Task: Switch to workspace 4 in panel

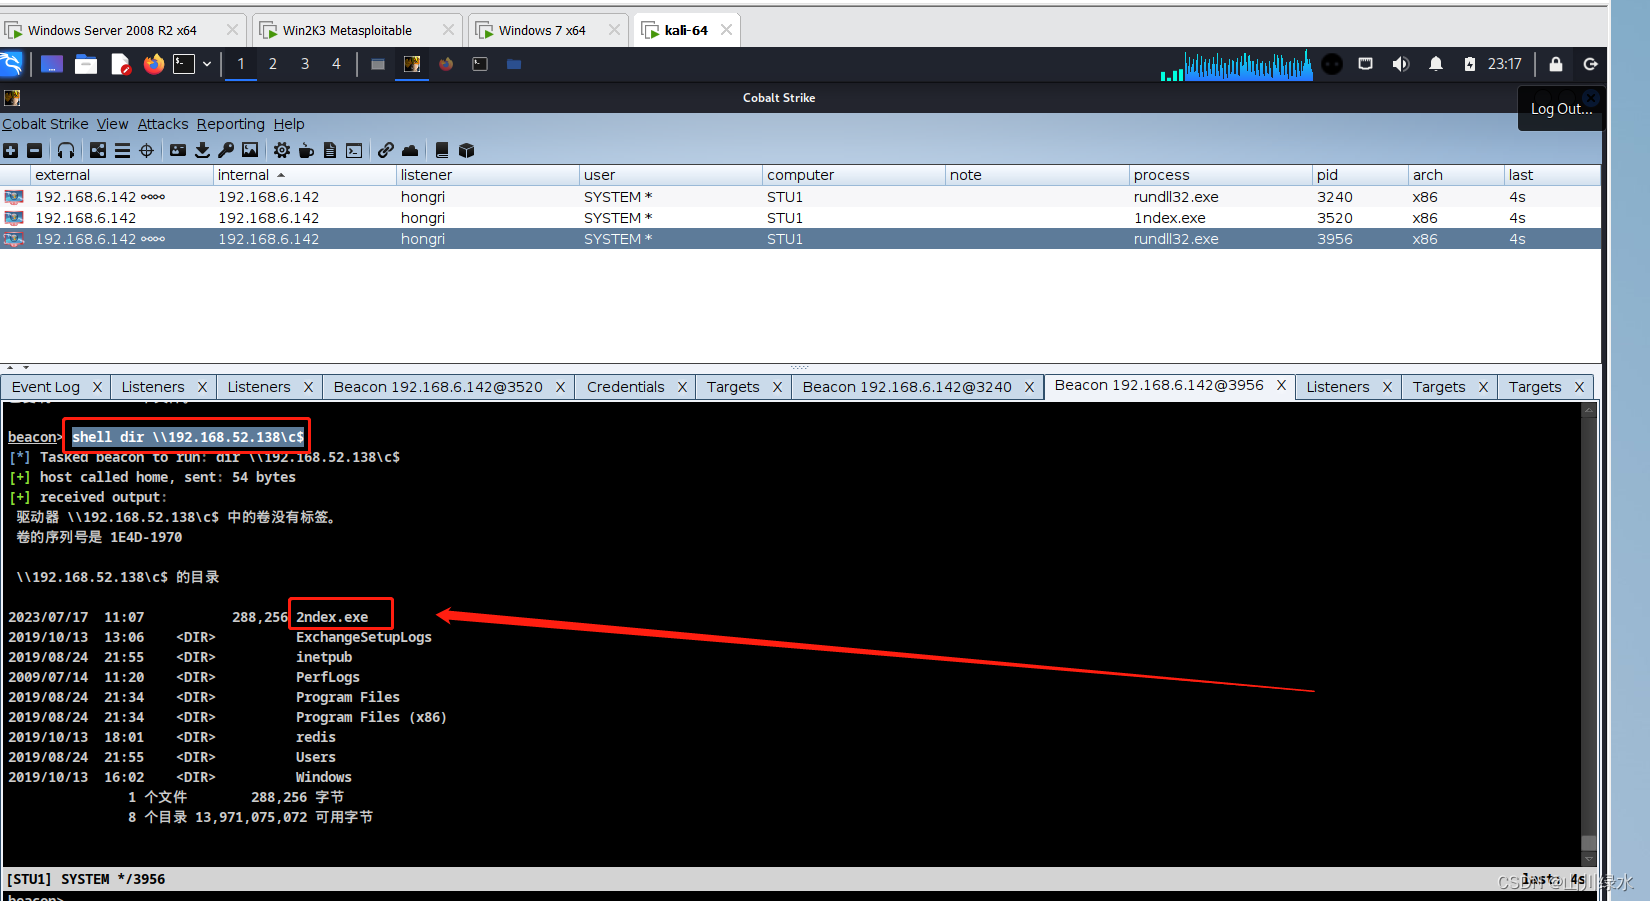Action: [x=336, y=64]
